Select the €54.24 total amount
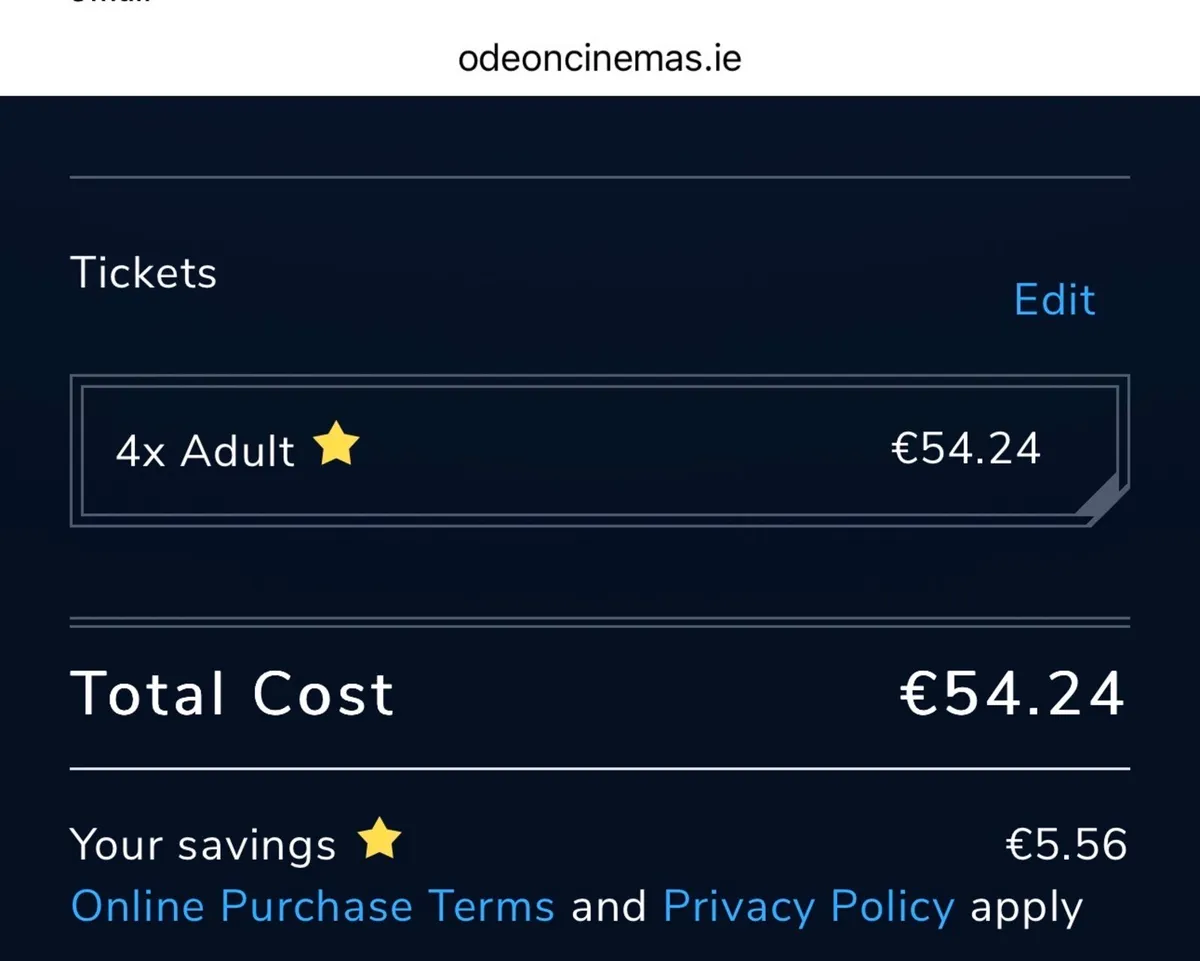1200x961 pixels. click(1012, 692)
